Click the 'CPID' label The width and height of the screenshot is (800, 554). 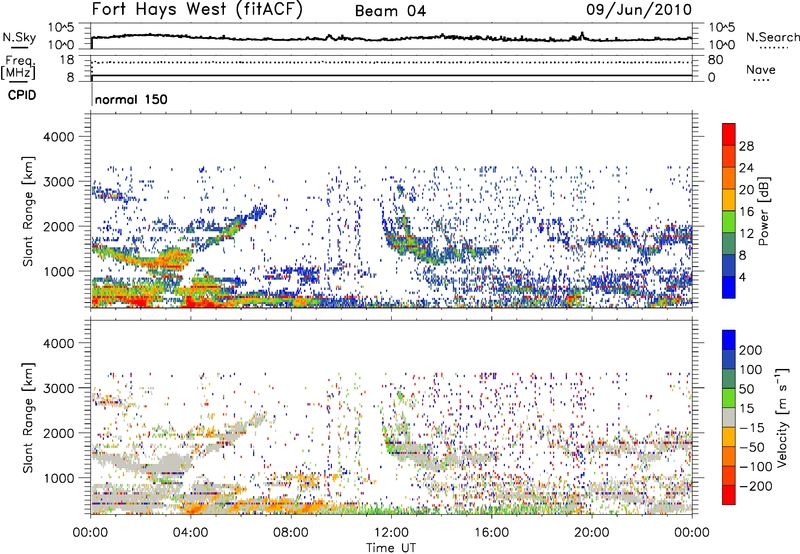22,95
